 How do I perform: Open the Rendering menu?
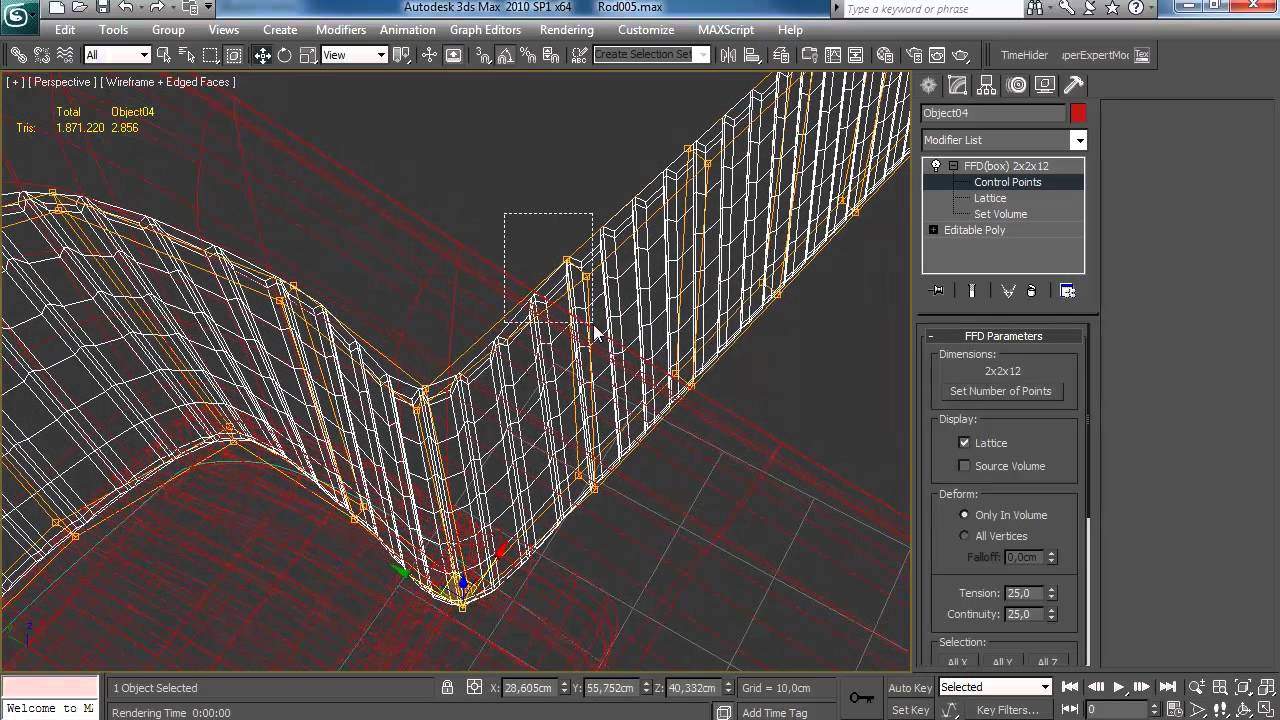(x=567, y=30)
